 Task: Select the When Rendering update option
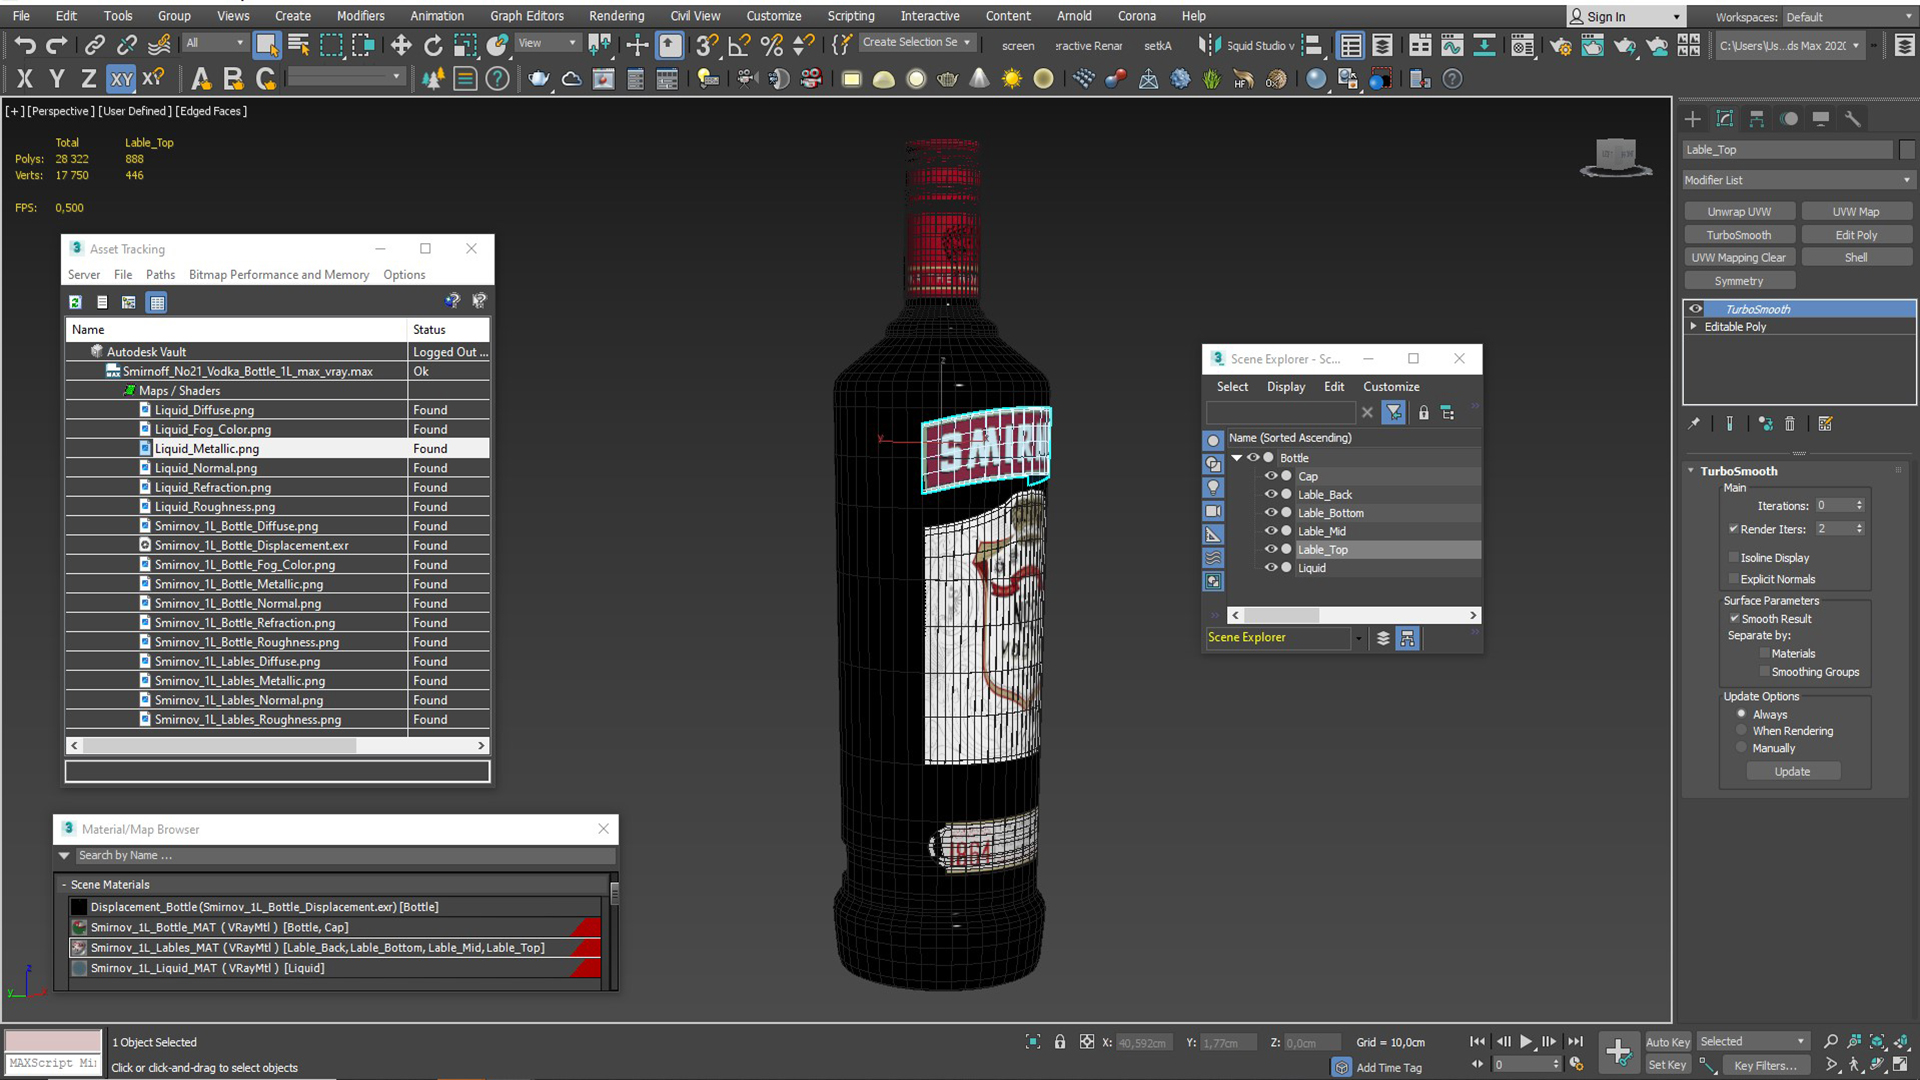coord(1741,731)
